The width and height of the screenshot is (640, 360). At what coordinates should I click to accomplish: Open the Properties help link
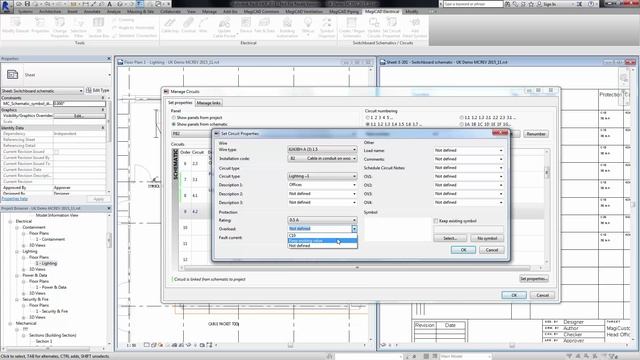click(x=15, y=199)
